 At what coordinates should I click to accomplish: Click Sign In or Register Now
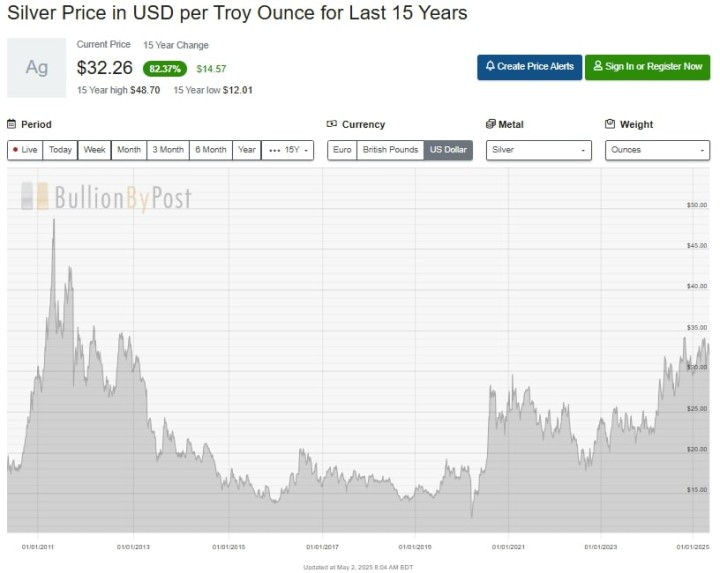tap(647, 67)
